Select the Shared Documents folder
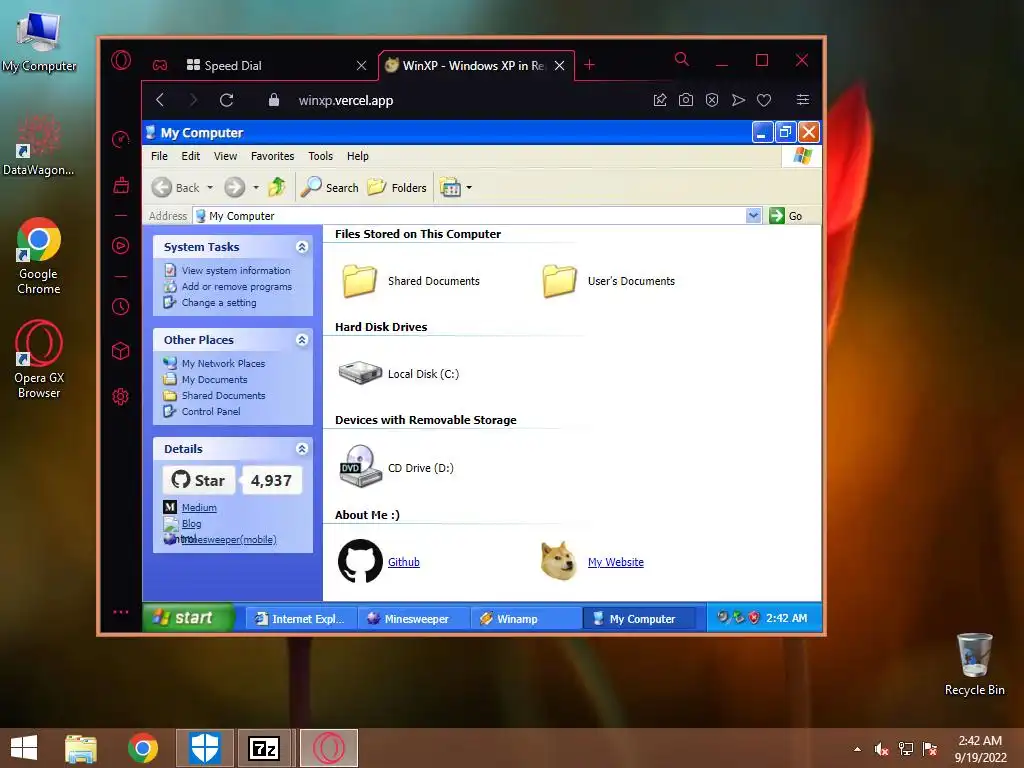The image size is (1024, 768). click(411, 281)
